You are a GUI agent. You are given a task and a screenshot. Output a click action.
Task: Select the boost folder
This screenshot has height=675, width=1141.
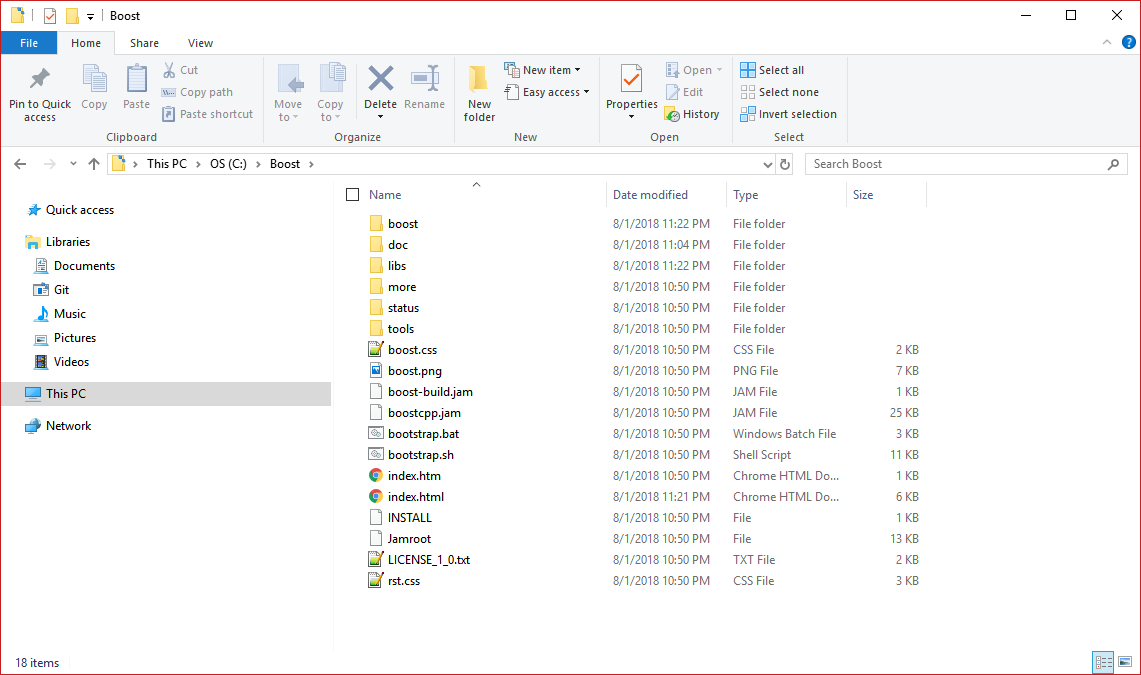(403, 224)
